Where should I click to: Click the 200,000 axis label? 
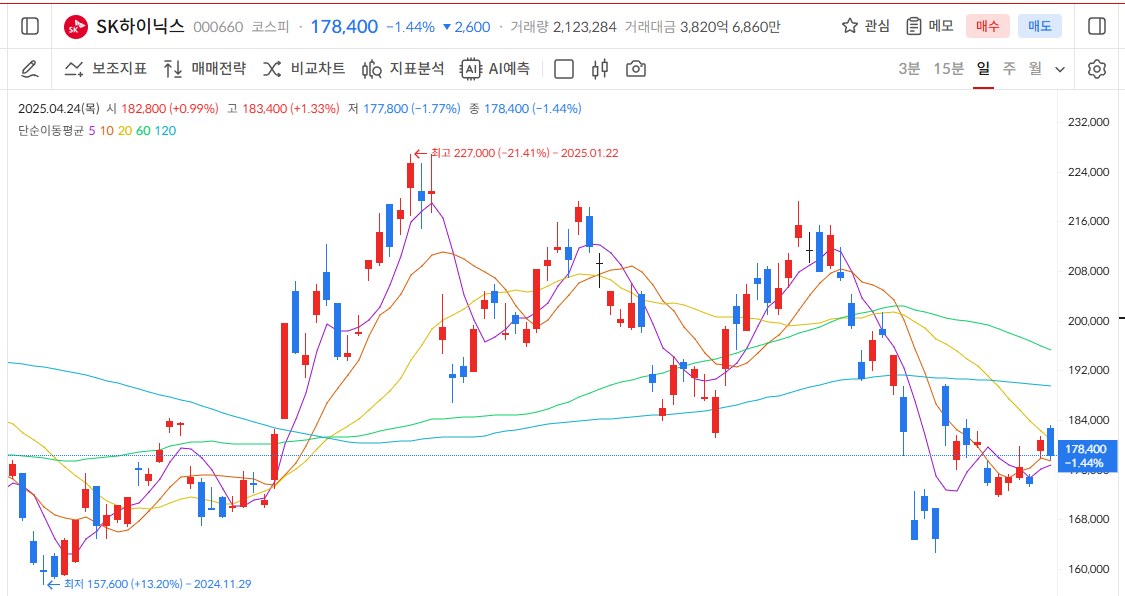[1088, 321]
